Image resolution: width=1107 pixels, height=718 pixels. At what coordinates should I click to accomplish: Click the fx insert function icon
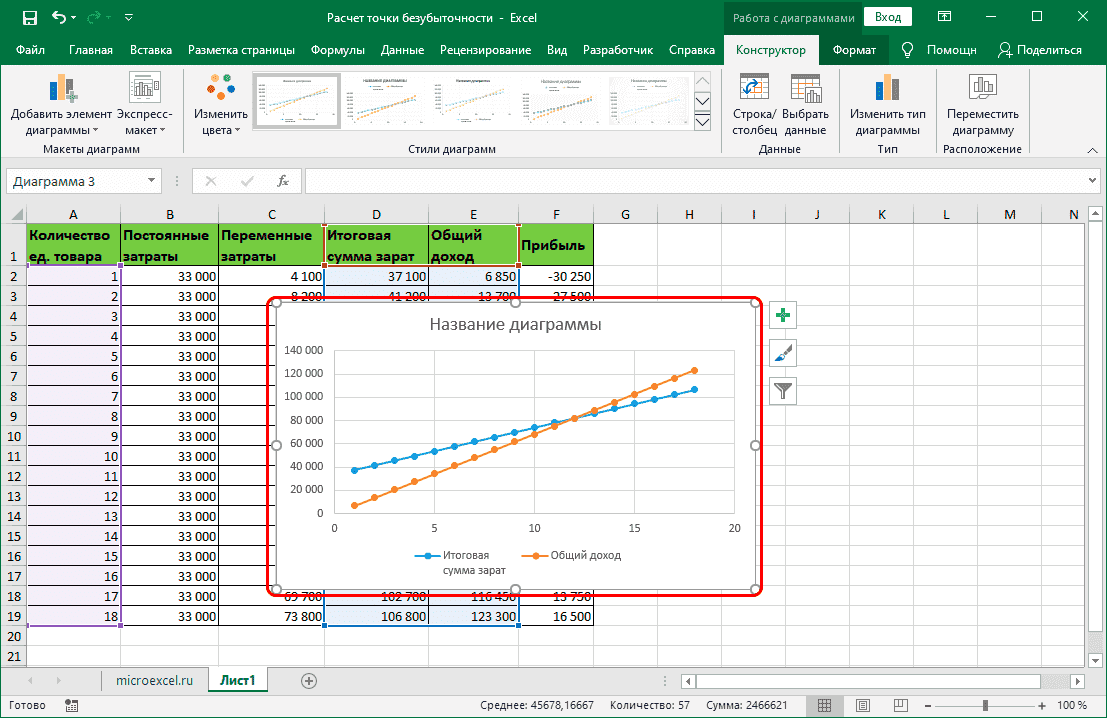click(283, 181)
